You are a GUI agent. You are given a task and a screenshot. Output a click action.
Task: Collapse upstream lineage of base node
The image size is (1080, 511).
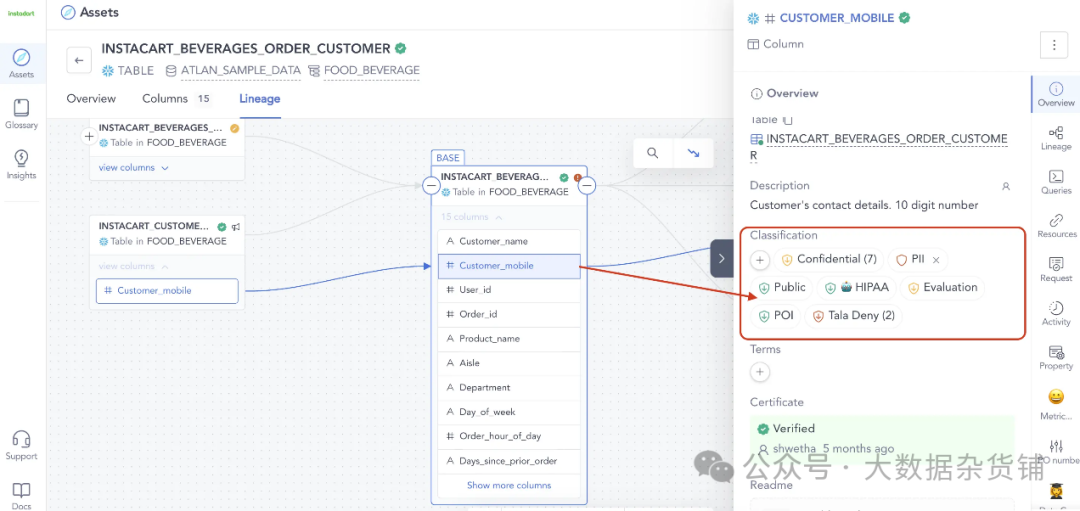(431, 185)
